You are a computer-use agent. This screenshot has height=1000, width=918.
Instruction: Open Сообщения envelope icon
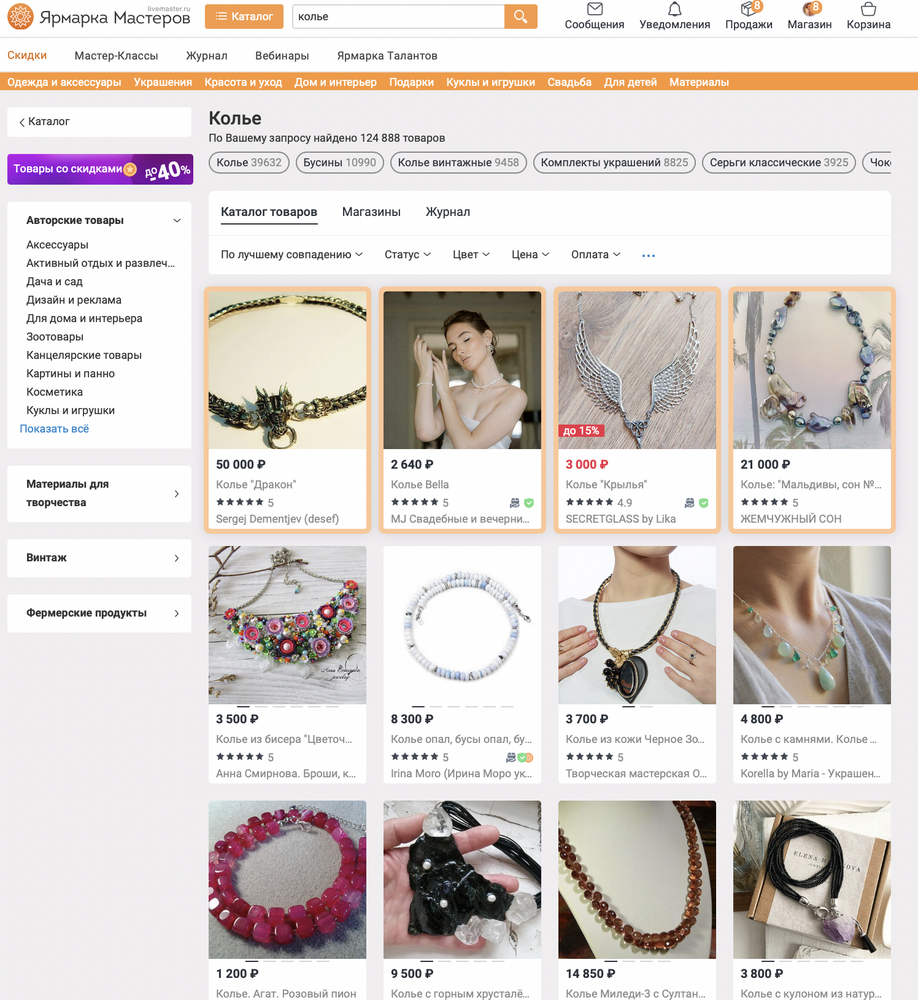(594, 9)
